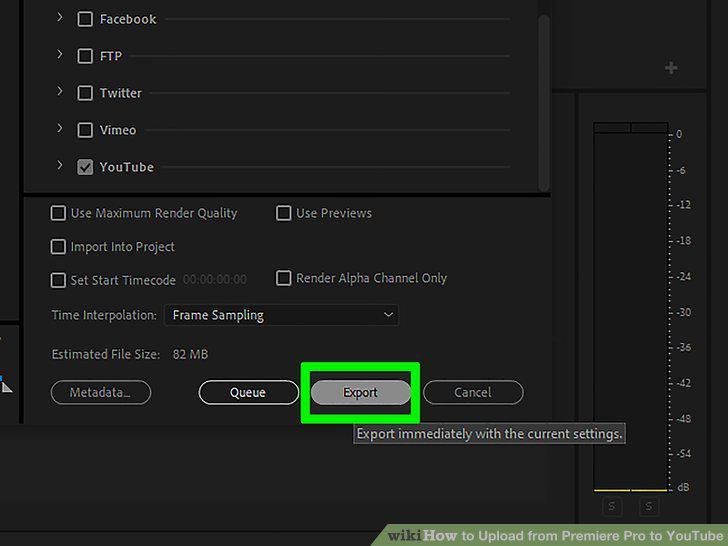Viewport: 728px width, 546px height.
Task: Expand the FTP publish settings
Action: pyautogui.click(x=59, y=55)
